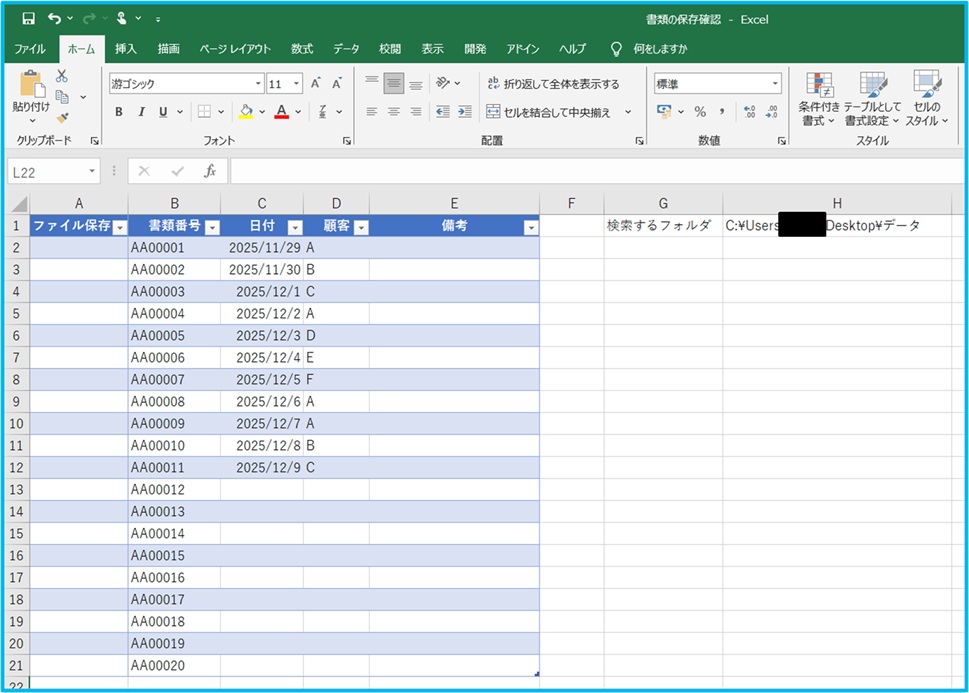Viewport: 969px width, 693px height.
Task: Switch to the 挿入 ribbon tab
Action: pyautogui.click(x=126, y=49)
